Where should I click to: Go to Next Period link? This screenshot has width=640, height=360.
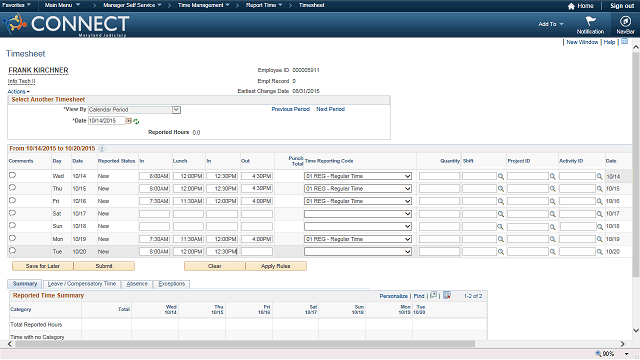pos(330,109)
